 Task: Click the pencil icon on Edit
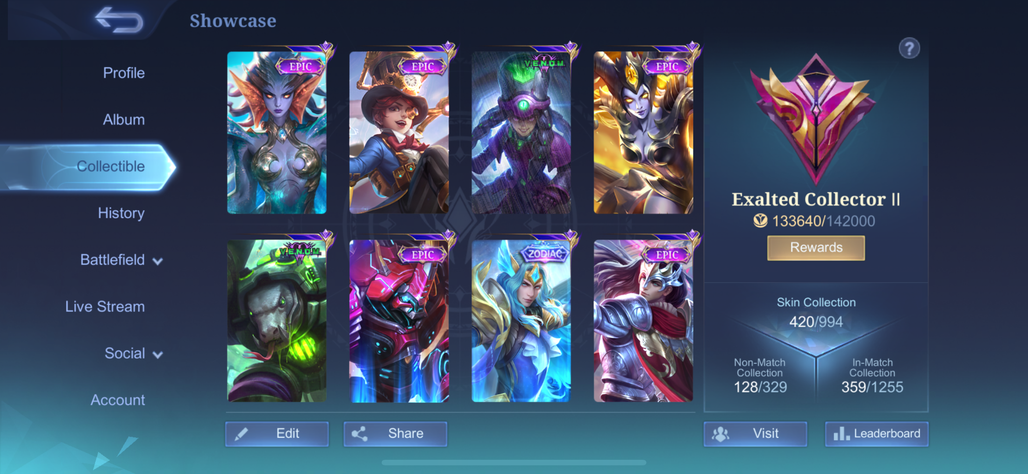point(241,433)
